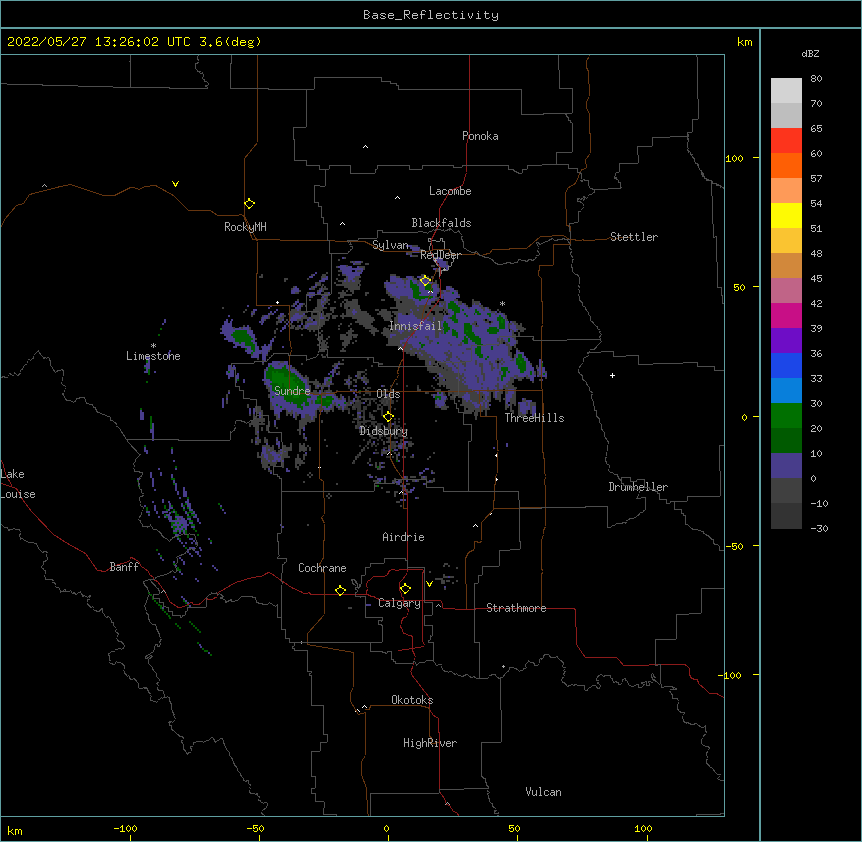The image size is (862, 842).
Task: Pick the red 60-65 dBZ legend swatch
Action: pos(786,140)
